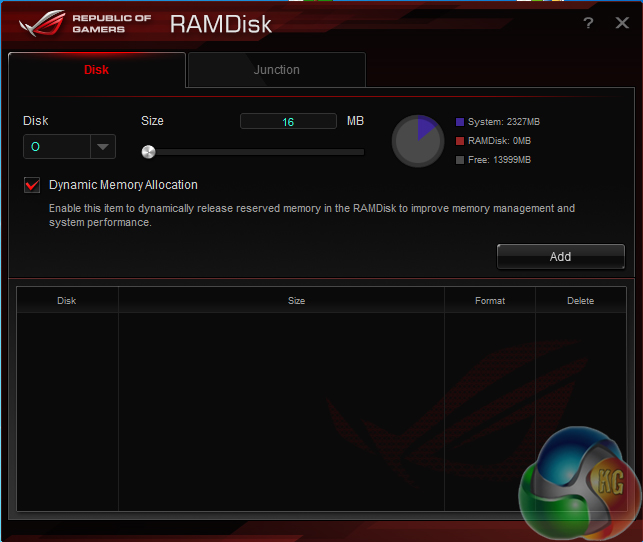Click the red RAMDisk color swatch
643x542 pixels.
point(460,141)
